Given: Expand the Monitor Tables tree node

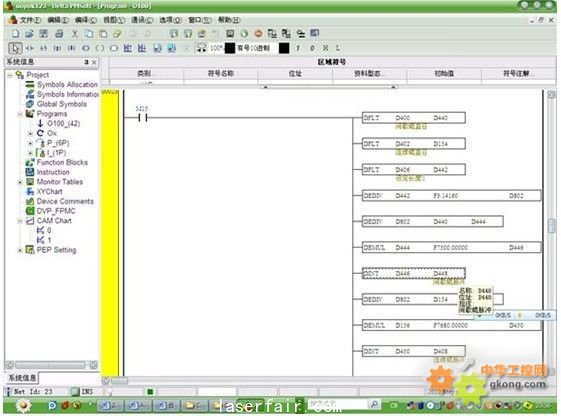Looking at the screenshot, I should pos(20,182).
